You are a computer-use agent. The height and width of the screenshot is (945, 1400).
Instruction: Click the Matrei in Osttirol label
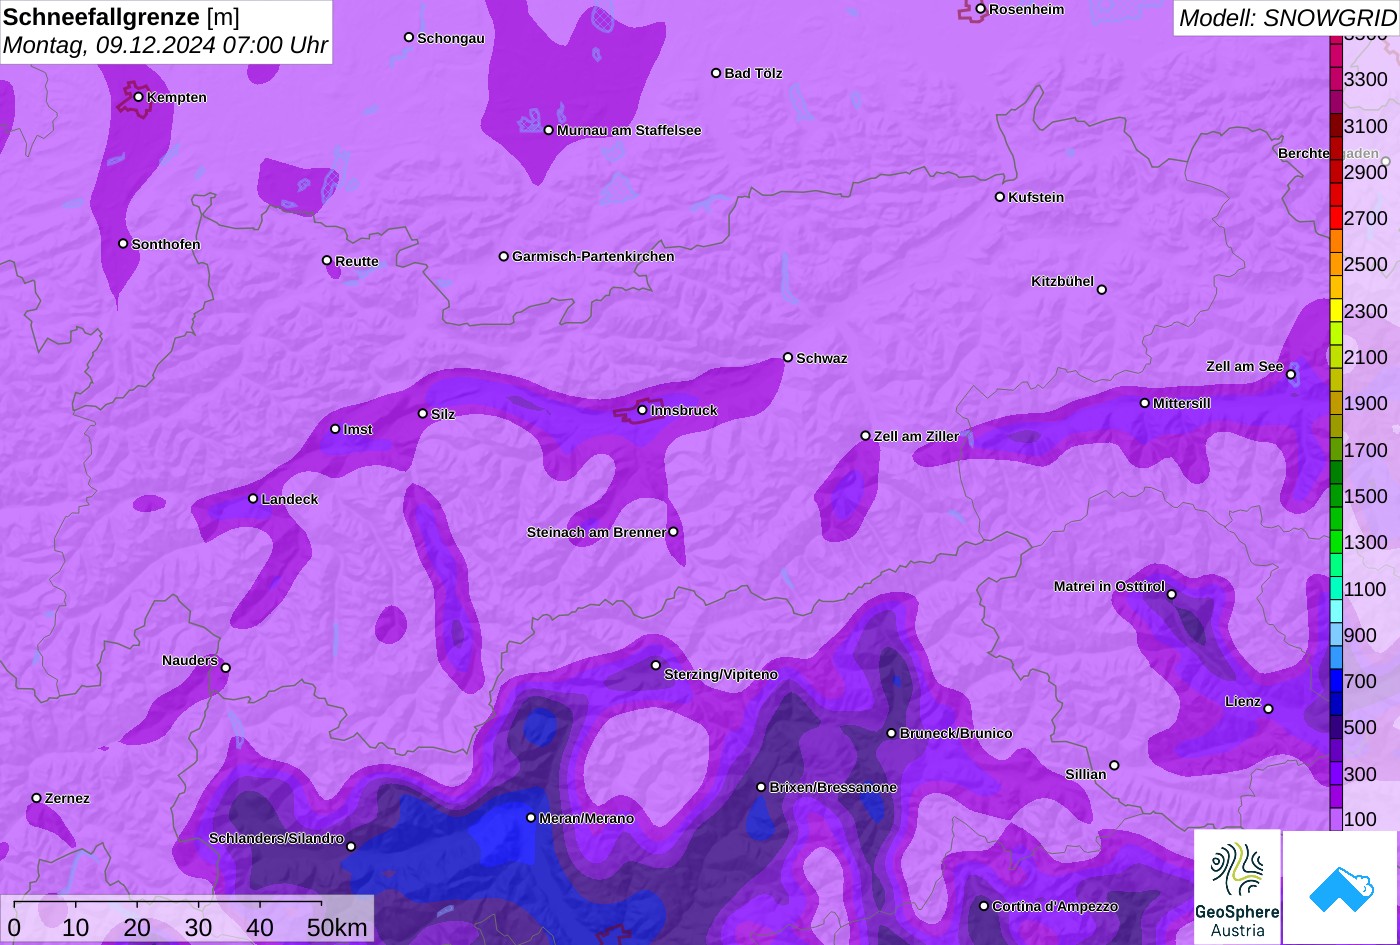(x=1109, y=587)
